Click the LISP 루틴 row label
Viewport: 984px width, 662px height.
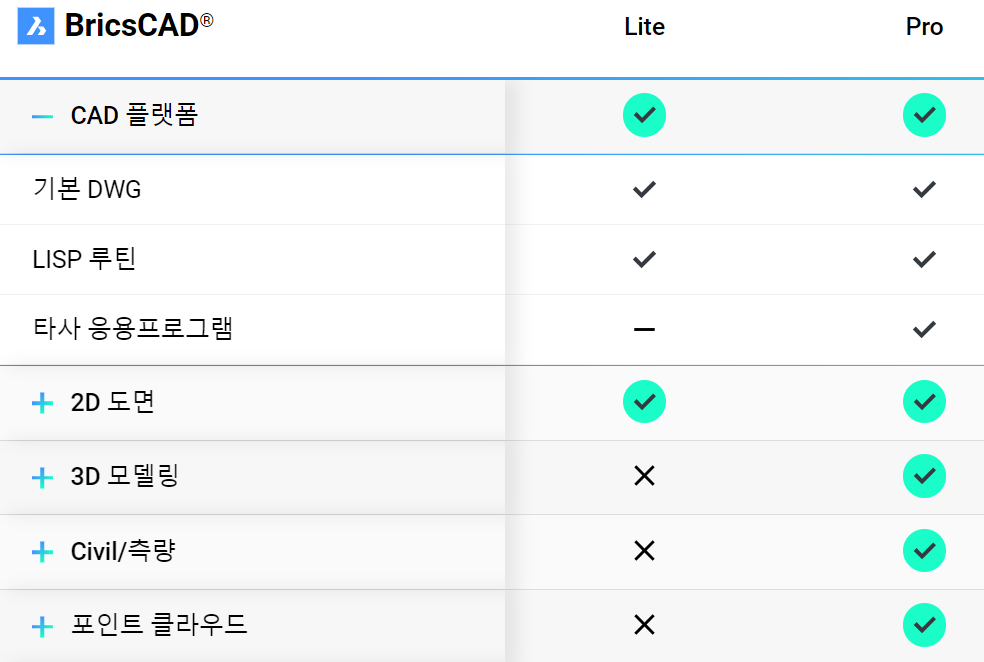click(x=84, y=259)
